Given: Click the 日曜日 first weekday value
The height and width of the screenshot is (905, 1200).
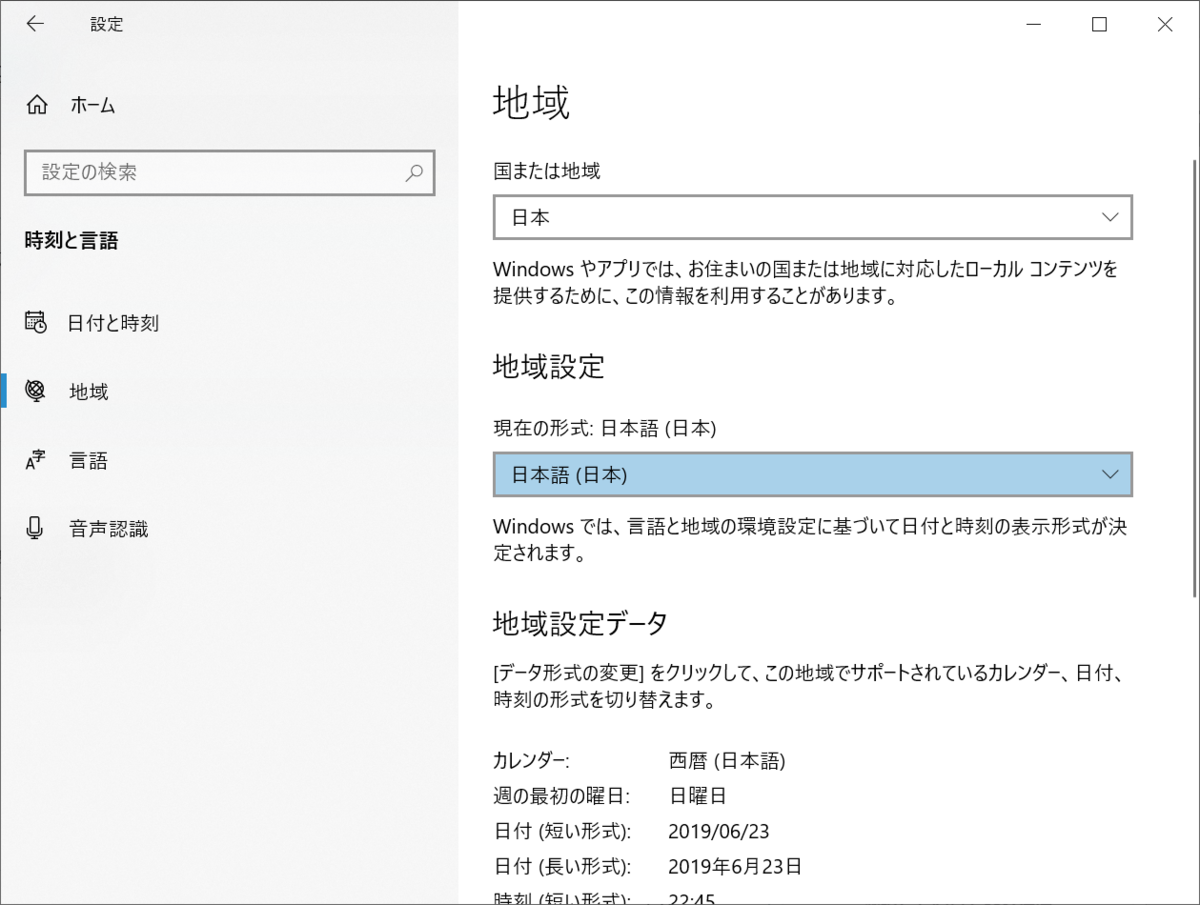Looking at the screenshot, I should (x=697, y=796).
